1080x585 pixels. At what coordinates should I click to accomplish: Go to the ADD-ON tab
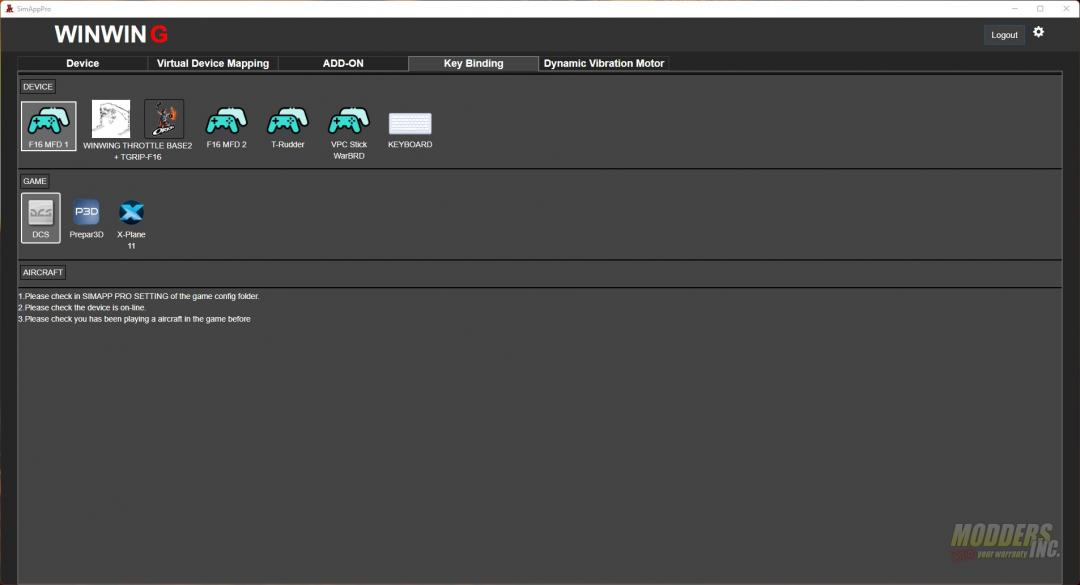[x=343, y=63]
